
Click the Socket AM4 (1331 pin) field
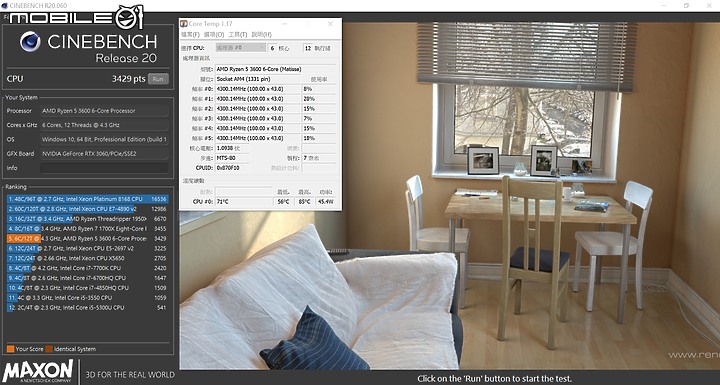pos(258,79)
